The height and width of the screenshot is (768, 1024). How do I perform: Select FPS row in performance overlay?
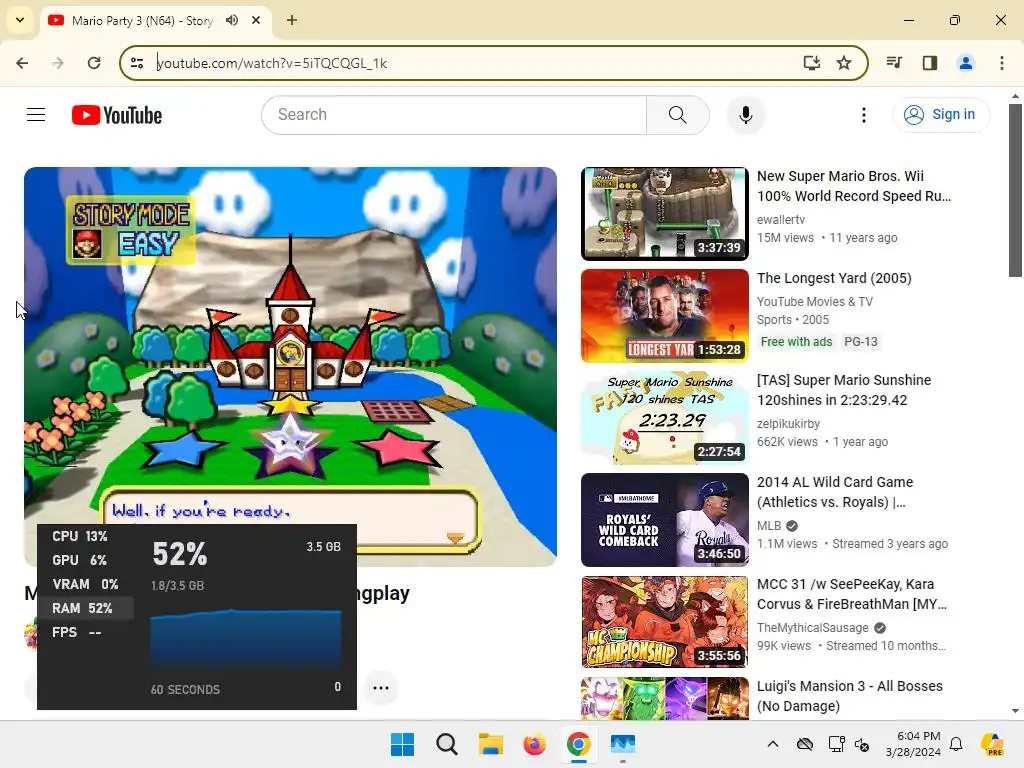tap(86, 632)
